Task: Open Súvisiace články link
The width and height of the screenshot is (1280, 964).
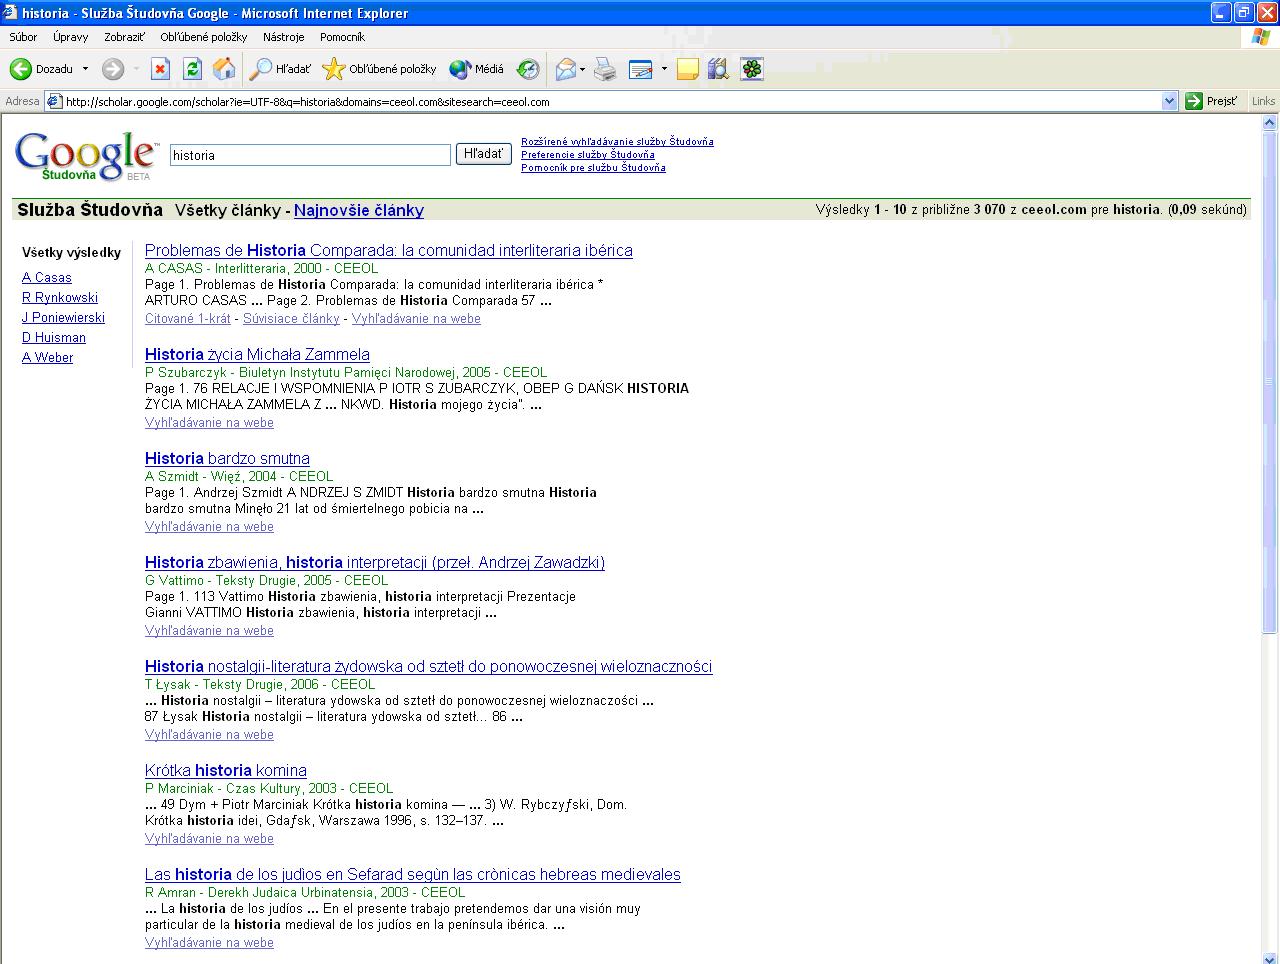Action: (291, 319)
